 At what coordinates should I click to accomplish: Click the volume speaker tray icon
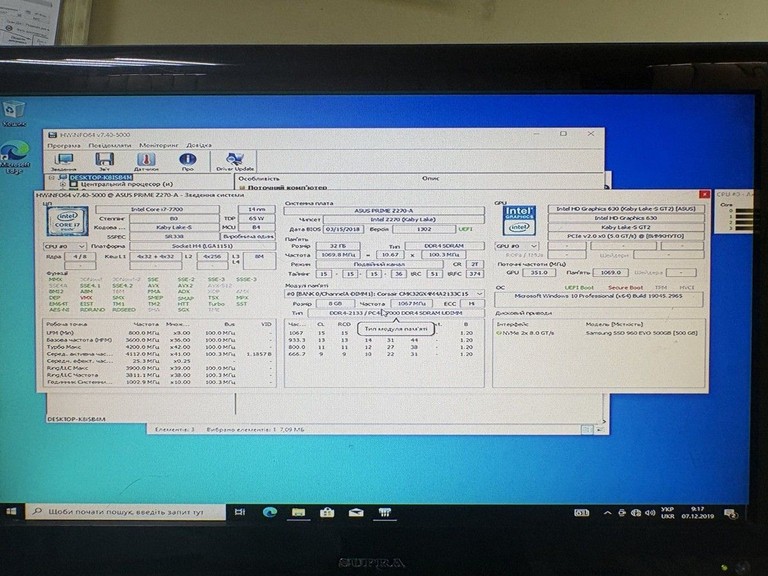[650, 513]
